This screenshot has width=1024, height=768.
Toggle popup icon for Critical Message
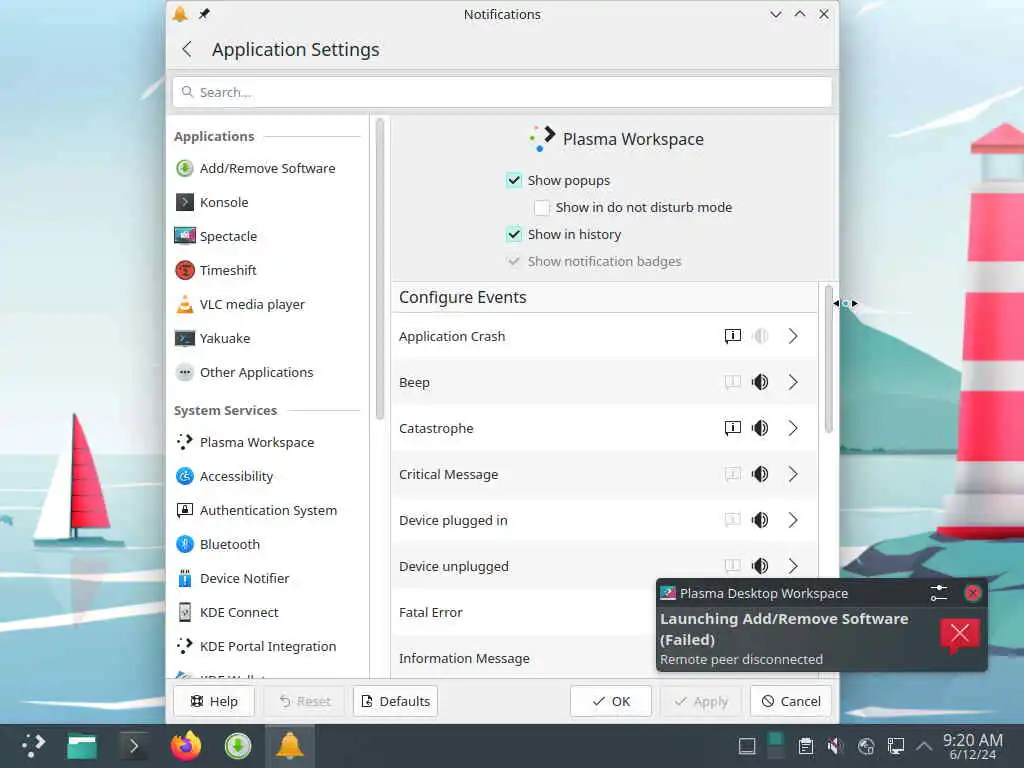[x=733, y=474]
